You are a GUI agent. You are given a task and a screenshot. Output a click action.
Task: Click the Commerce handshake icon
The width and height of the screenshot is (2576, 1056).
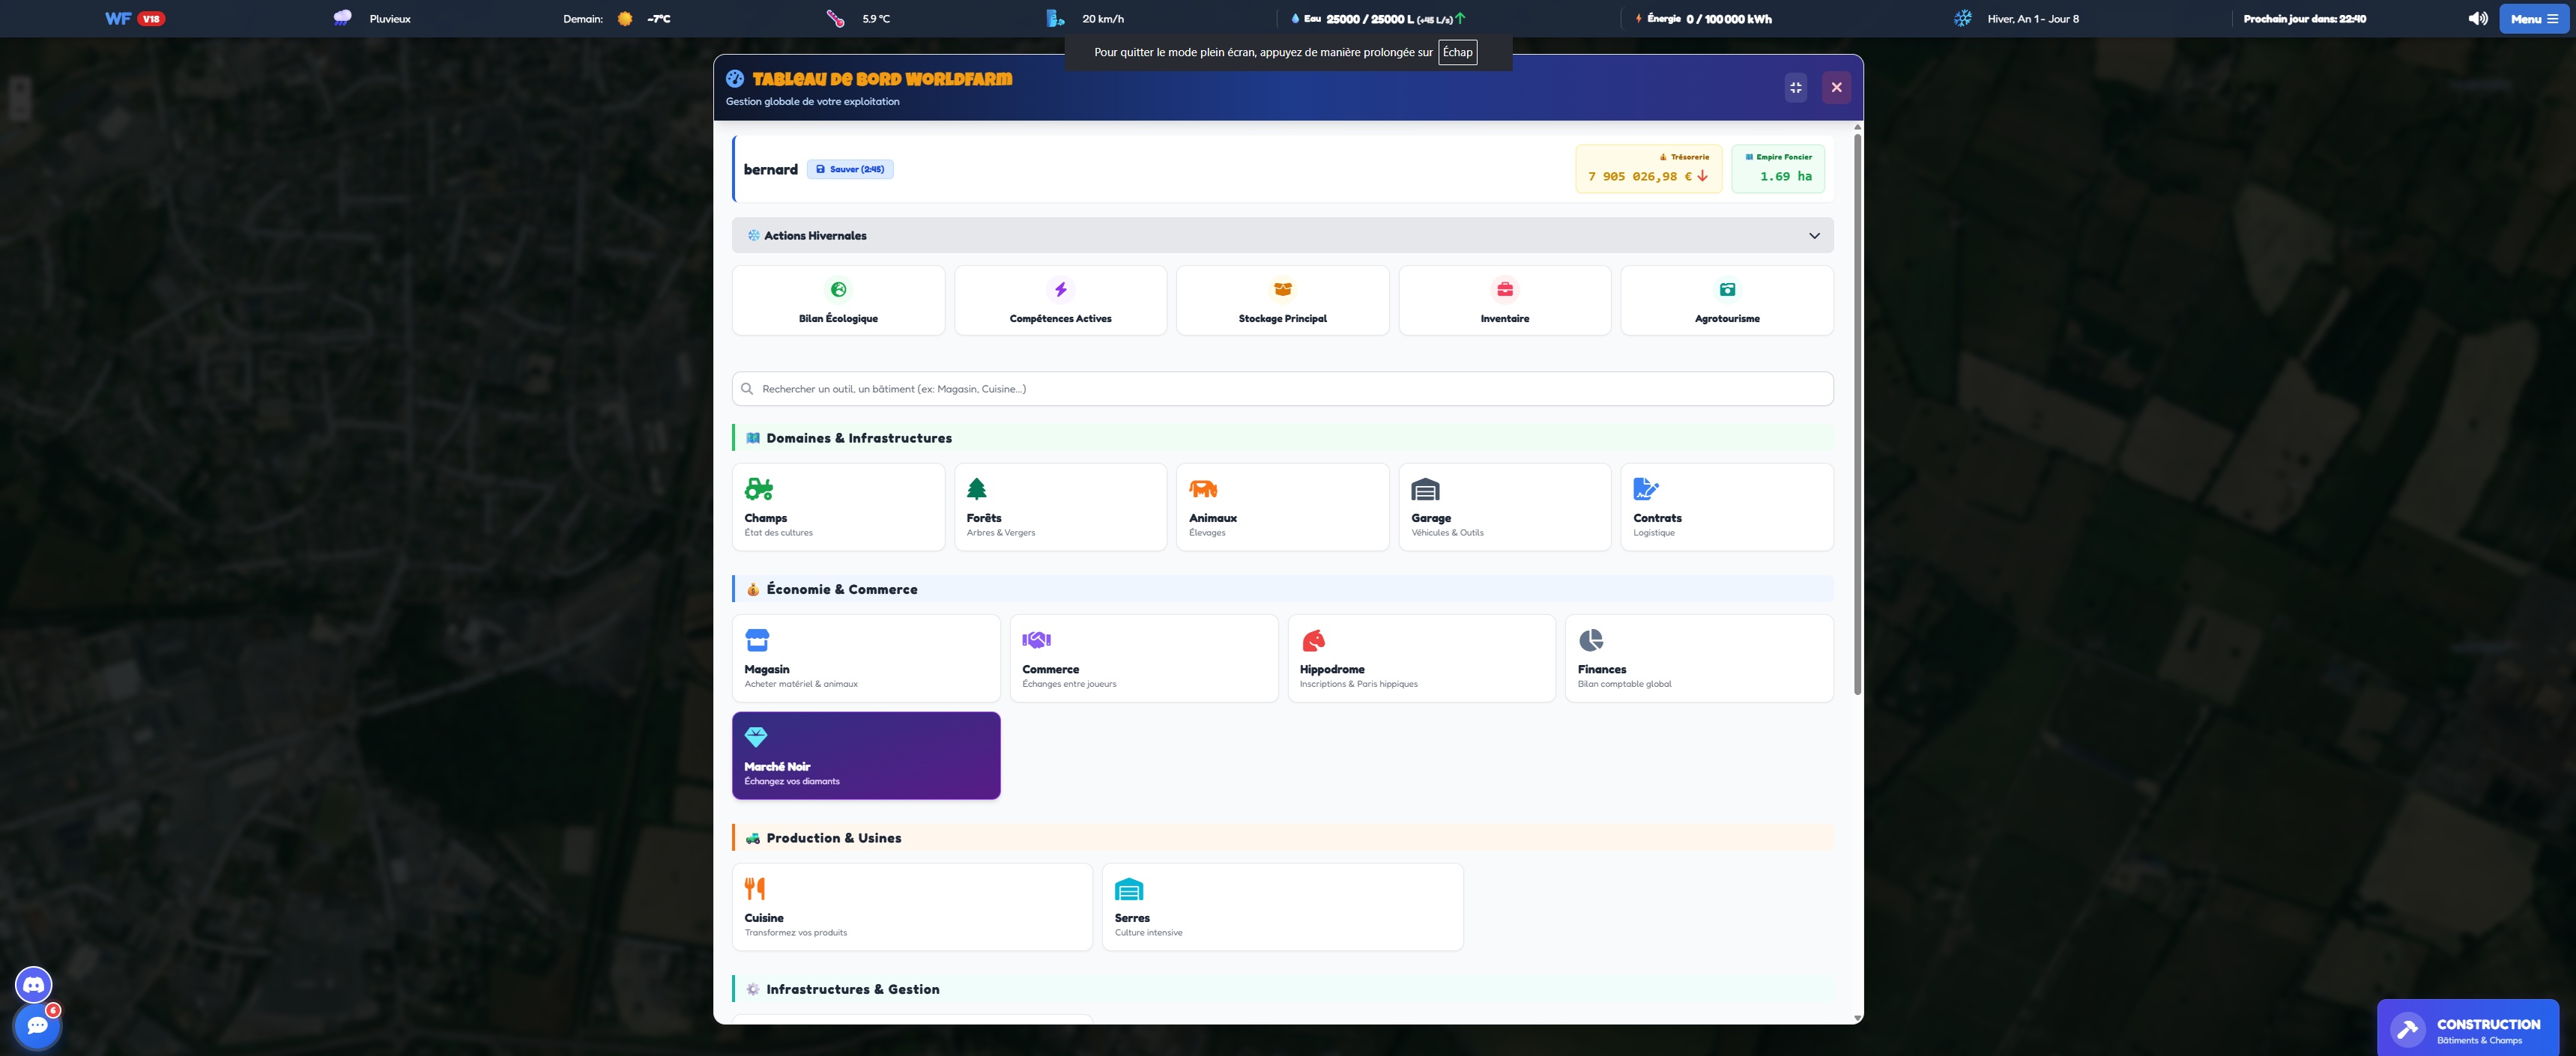(1036, 640)
